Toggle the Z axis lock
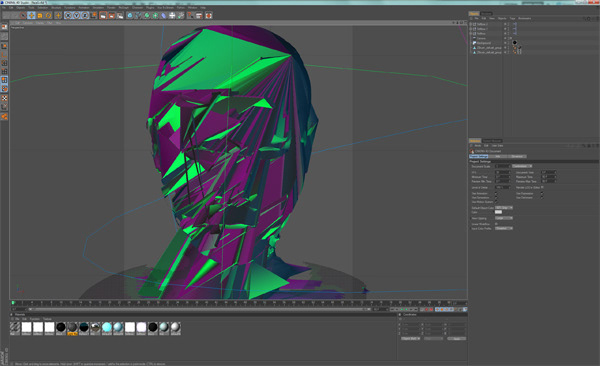600x366 pixels. click(x=85, y=15)
